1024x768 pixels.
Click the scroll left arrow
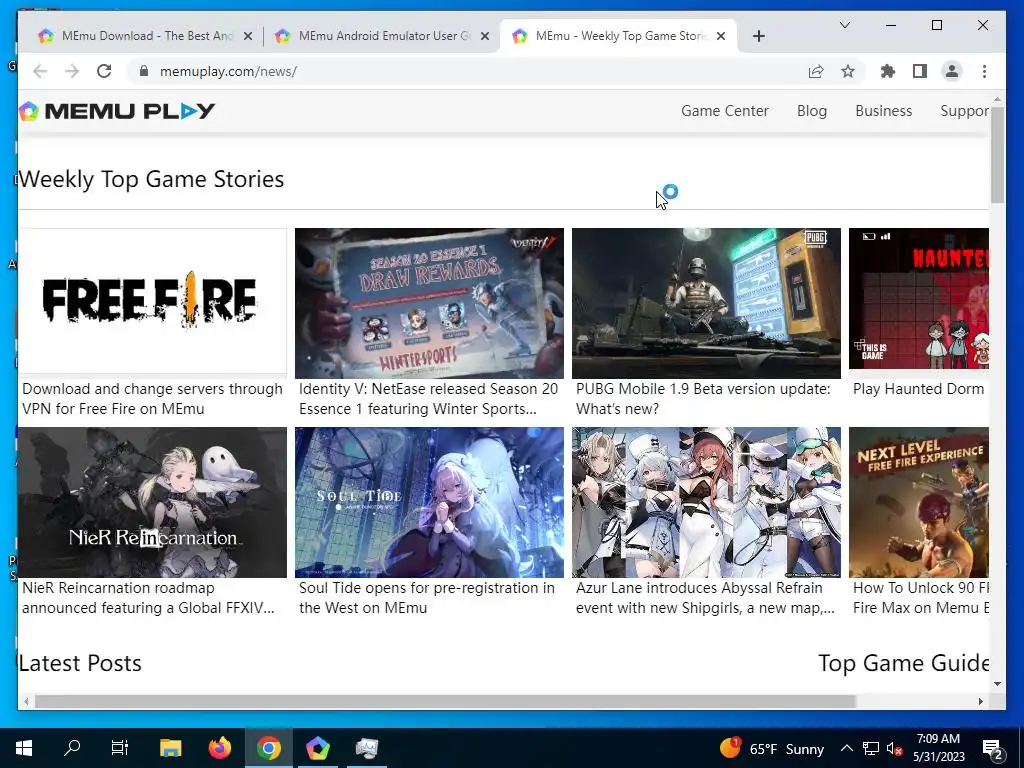pyautogui.click(x=26, y=701)
